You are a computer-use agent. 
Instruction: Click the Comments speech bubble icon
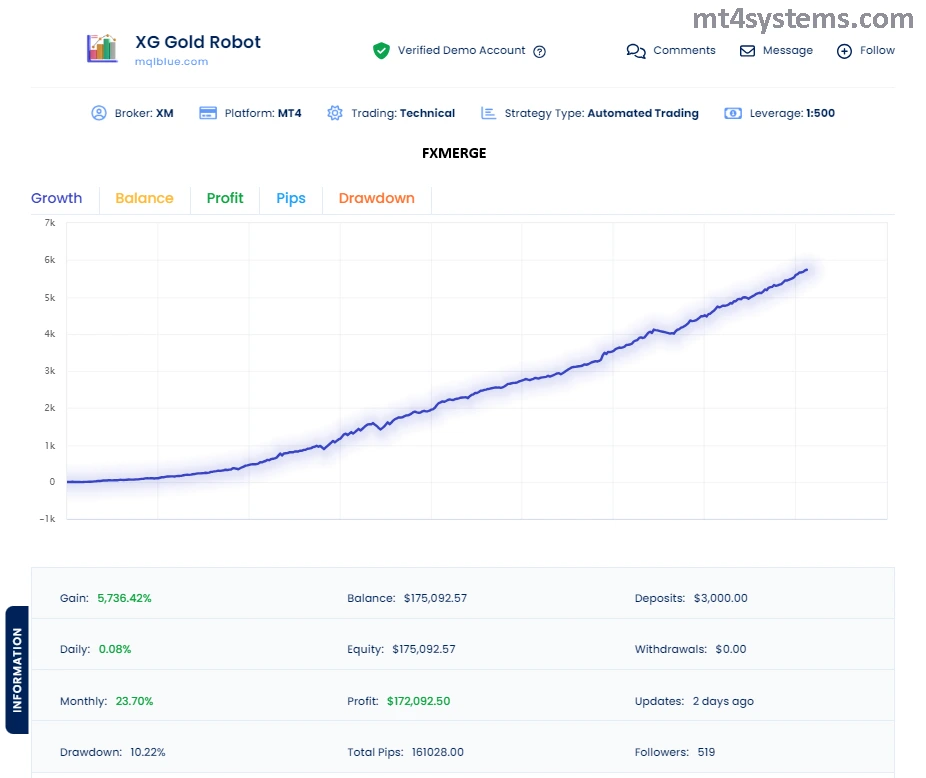pos(636,51)
